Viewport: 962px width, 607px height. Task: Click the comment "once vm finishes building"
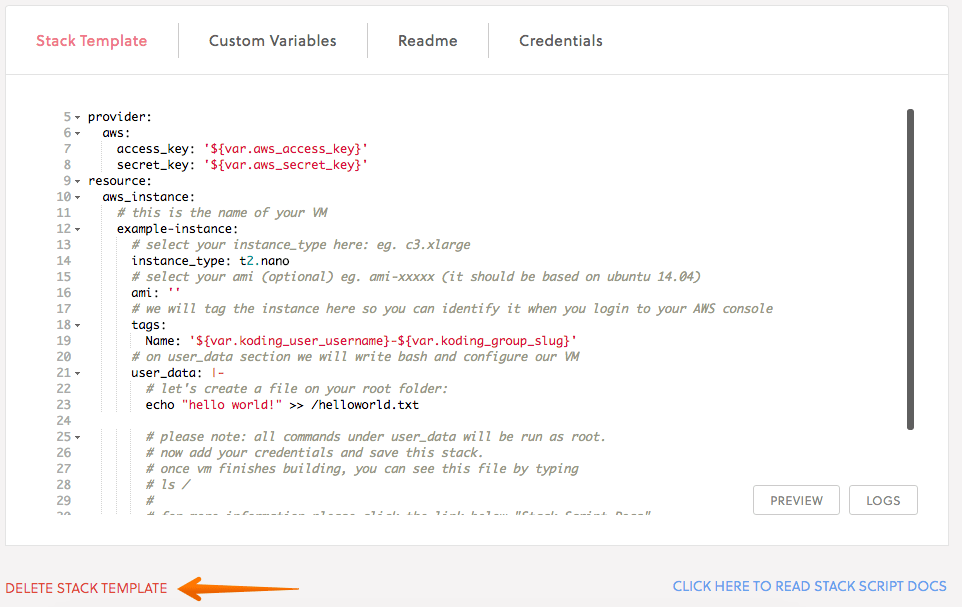point(362,468)
